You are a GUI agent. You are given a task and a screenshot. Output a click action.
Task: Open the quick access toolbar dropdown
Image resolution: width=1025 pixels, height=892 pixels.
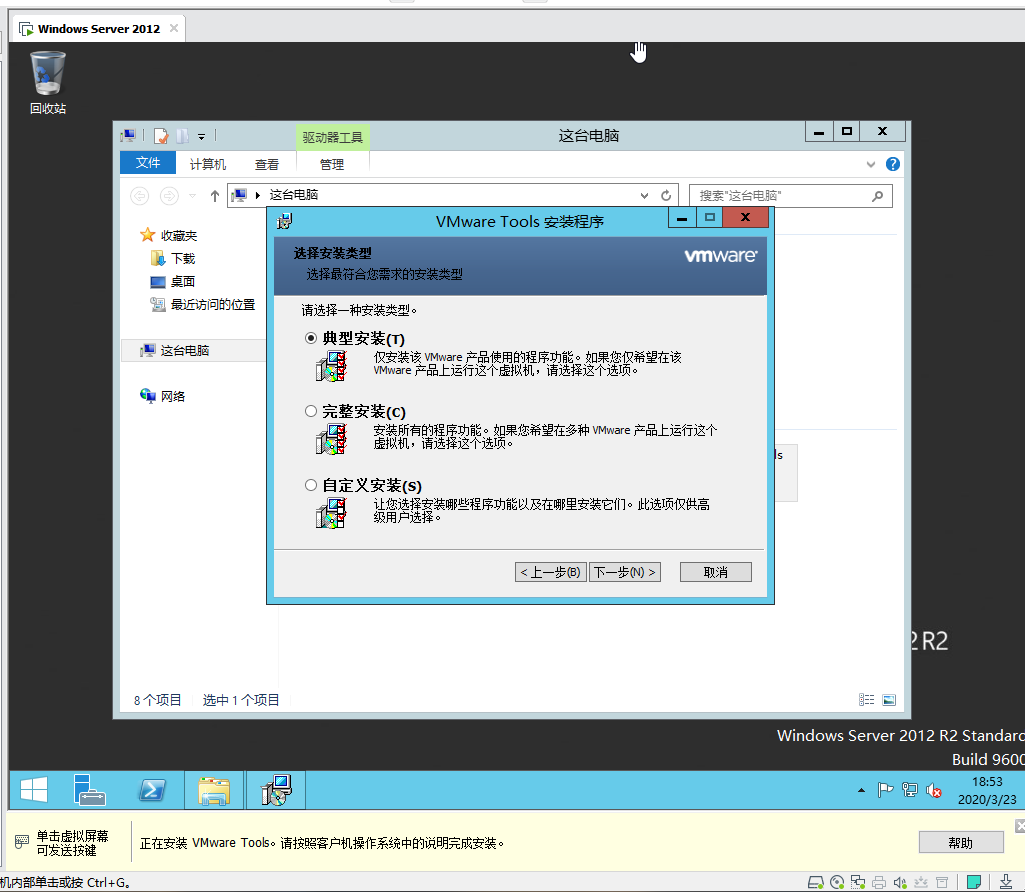click(201, 136)
